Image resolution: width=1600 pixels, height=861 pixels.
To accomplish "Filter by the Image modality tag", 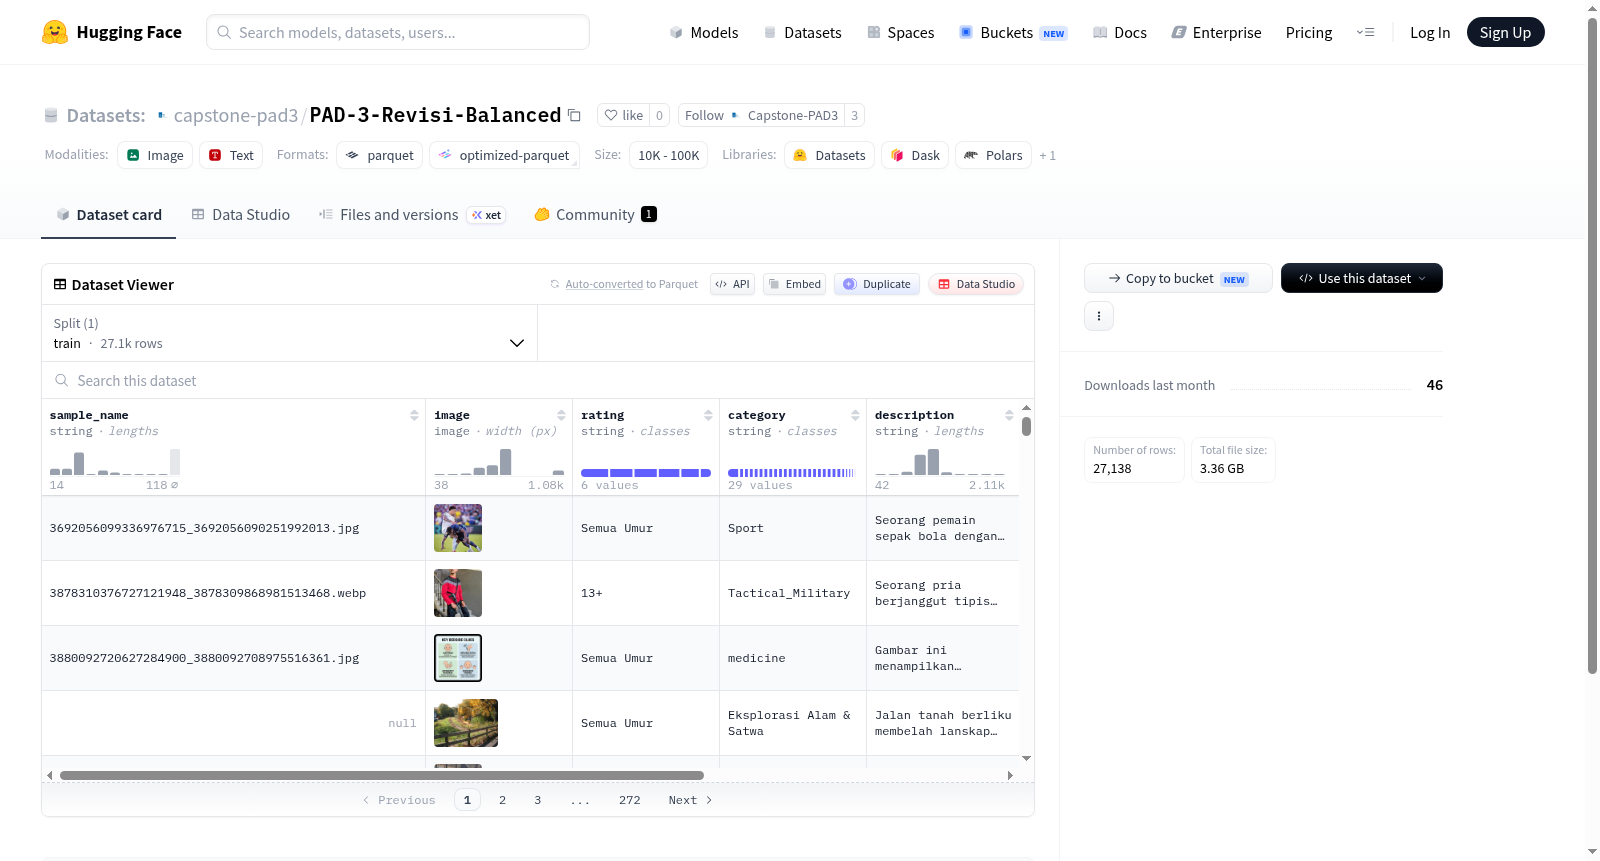I will pos(155,155).
